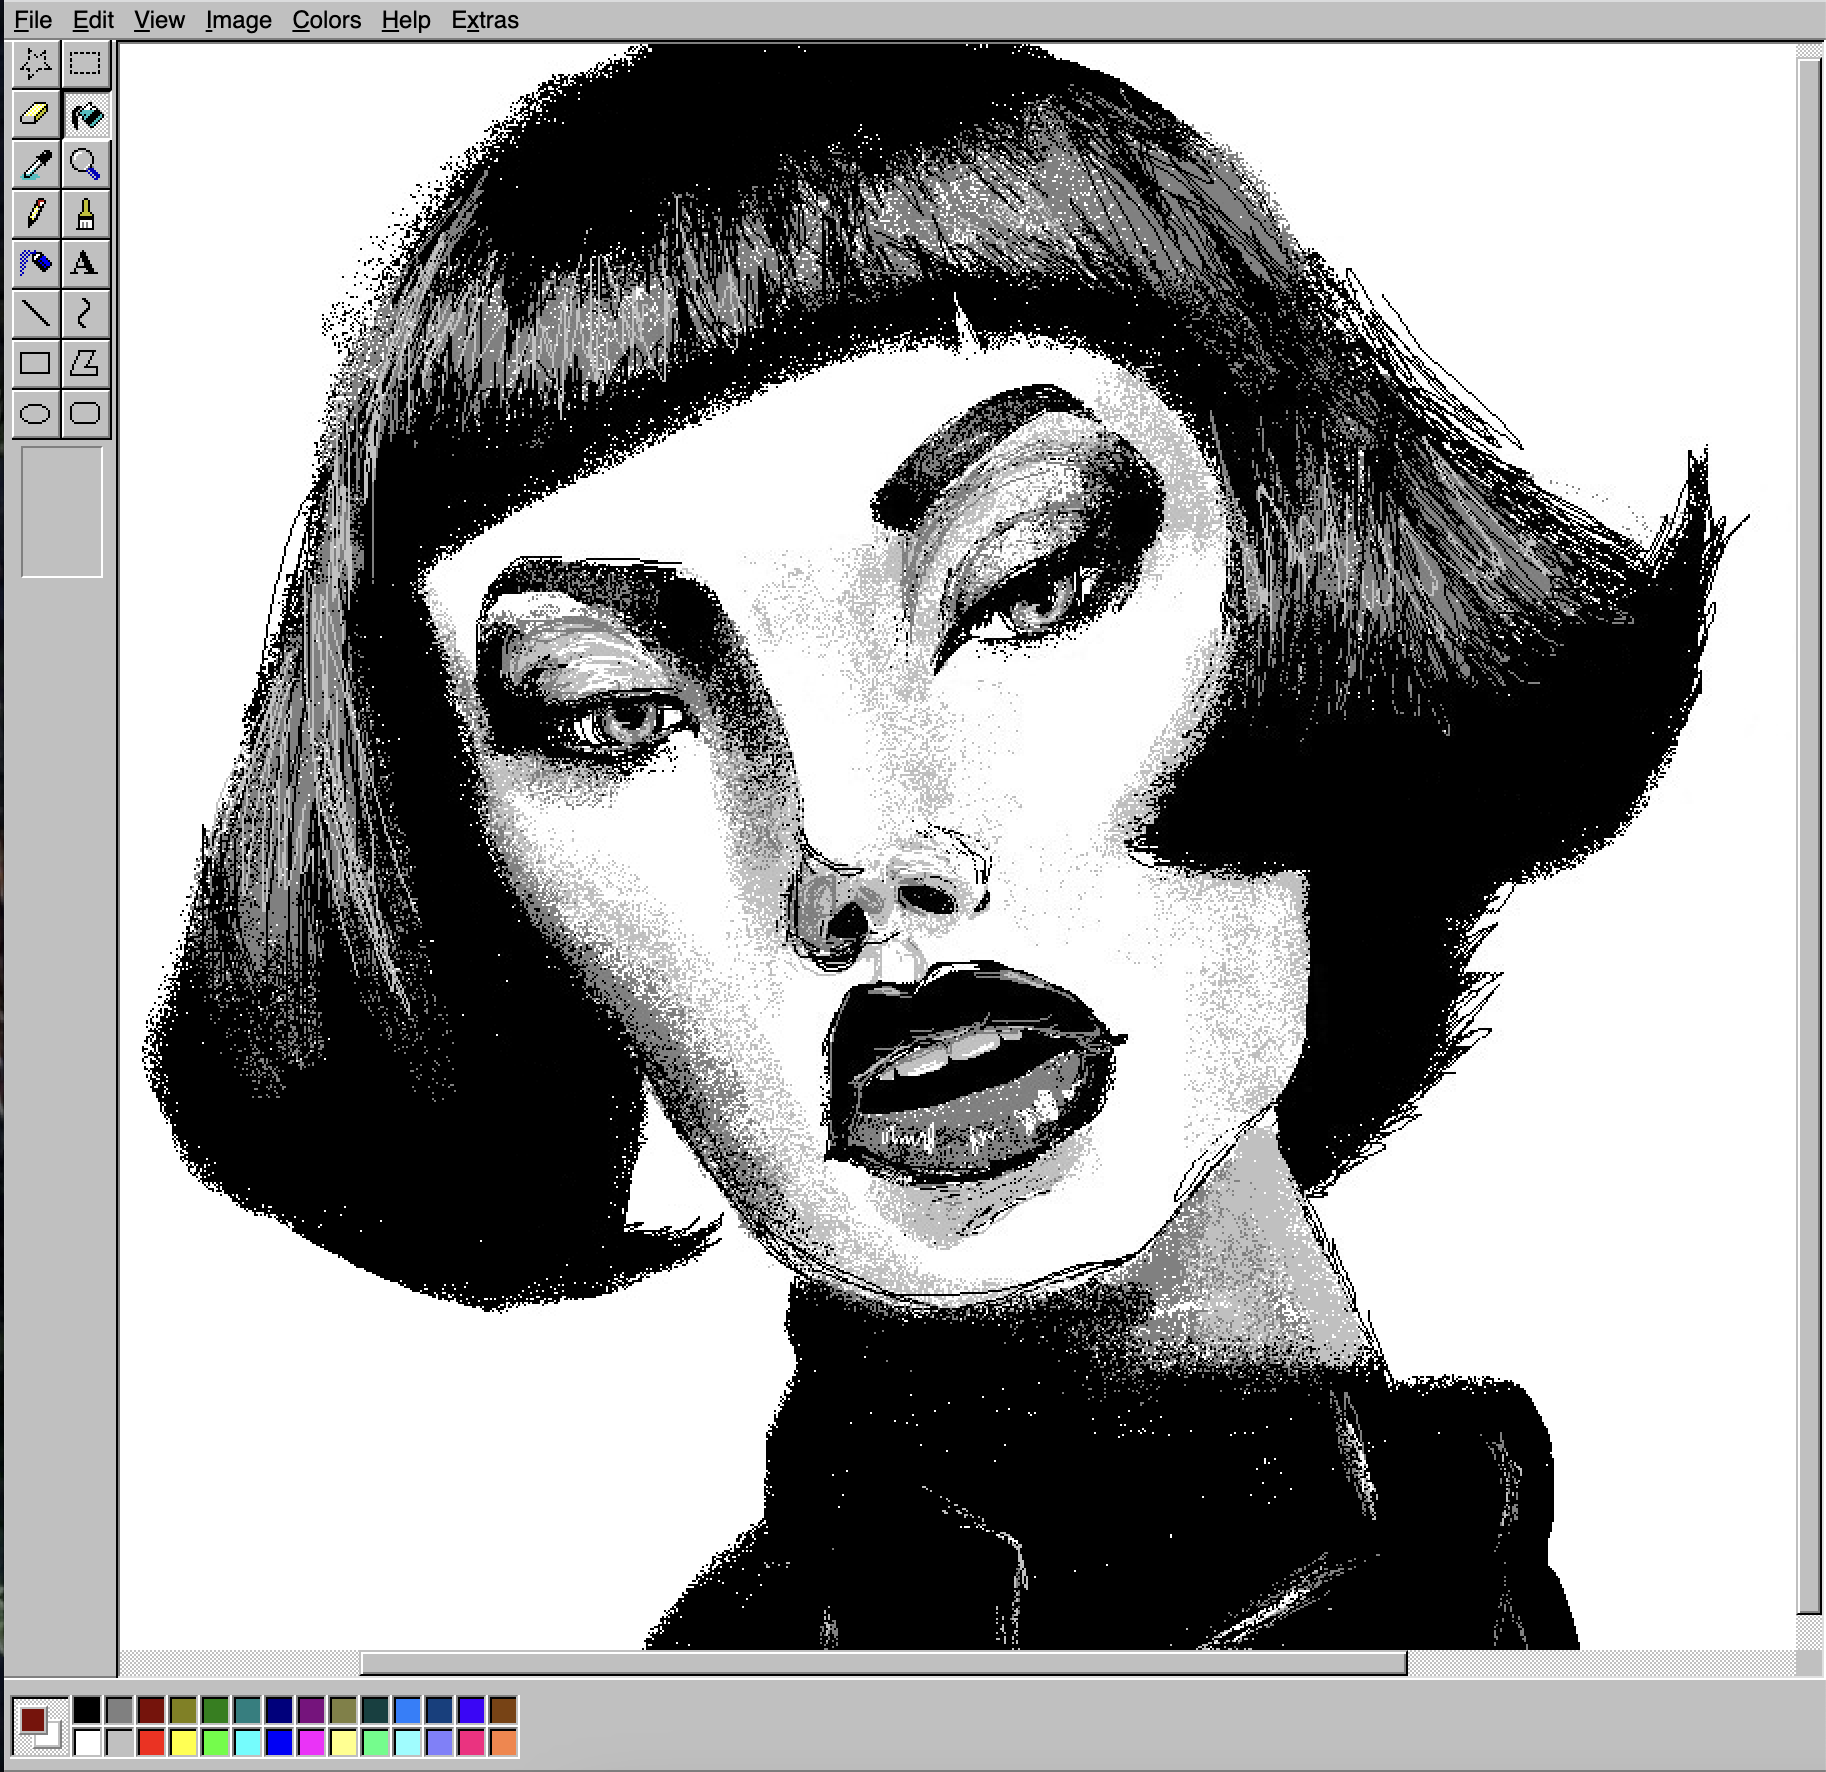Pick the Polygon shape tool

[x=86, y=363]
